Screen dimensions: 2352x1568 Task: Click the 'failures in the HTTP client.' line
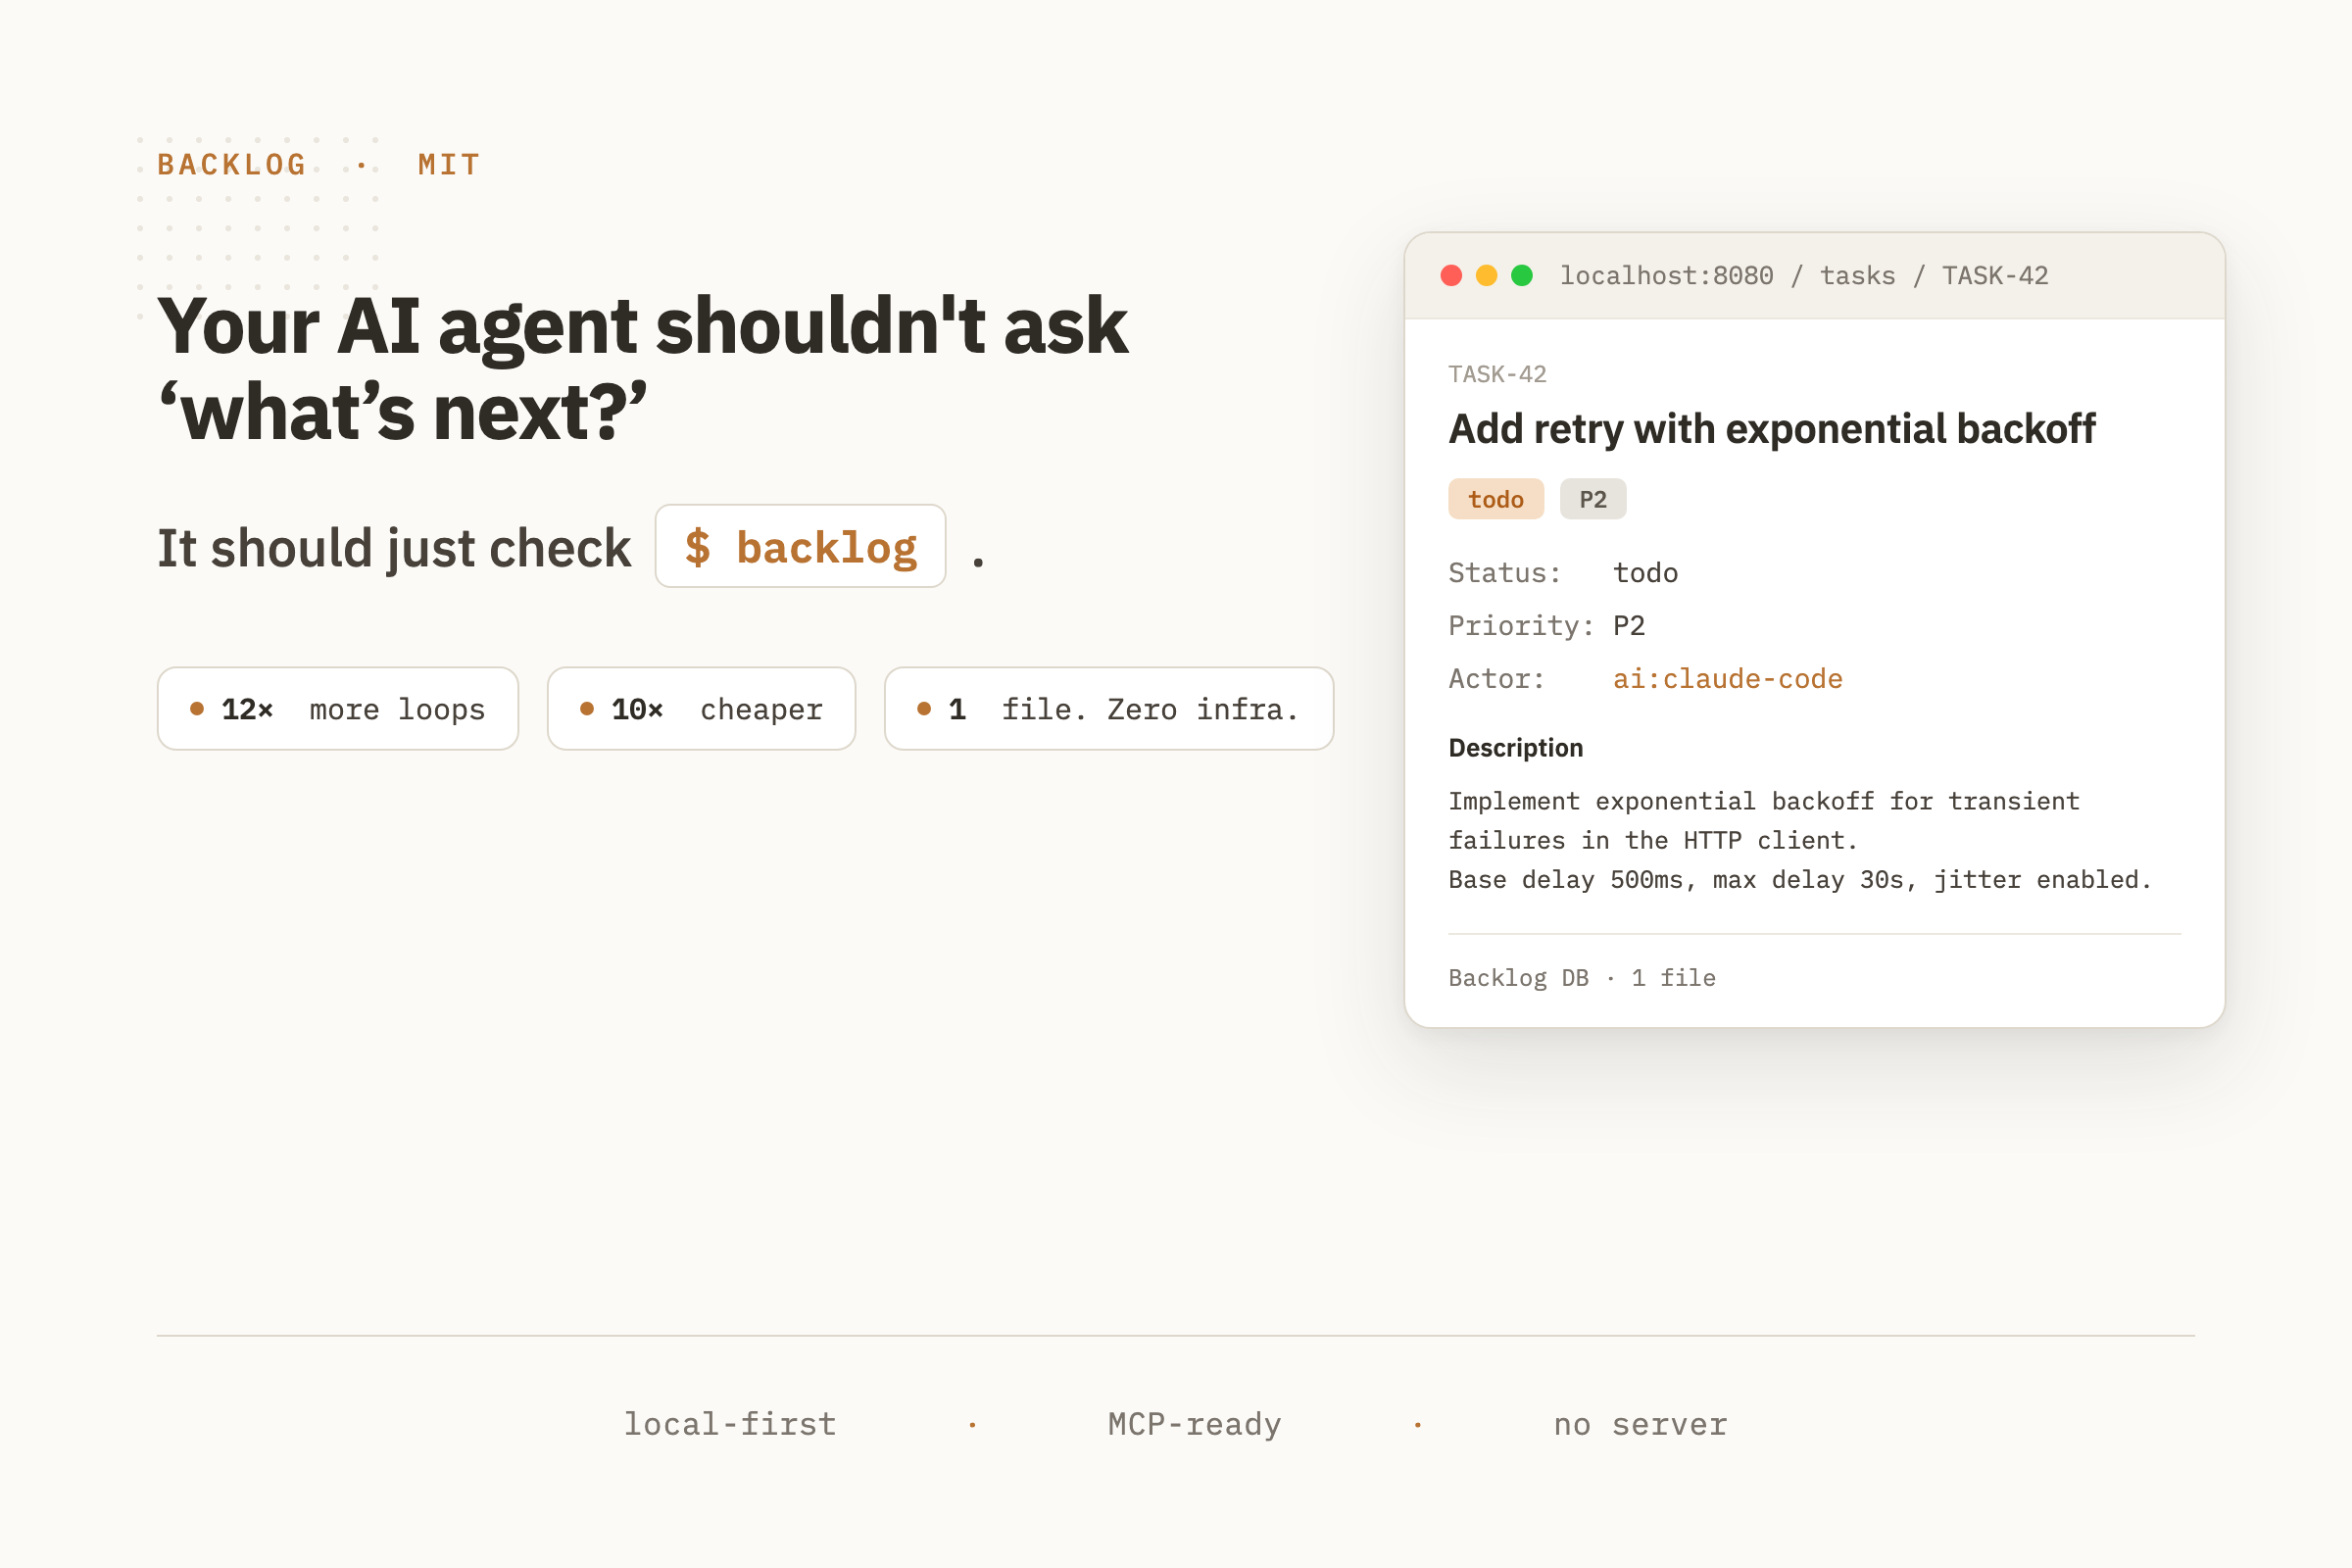click(x=1653, y=840)
